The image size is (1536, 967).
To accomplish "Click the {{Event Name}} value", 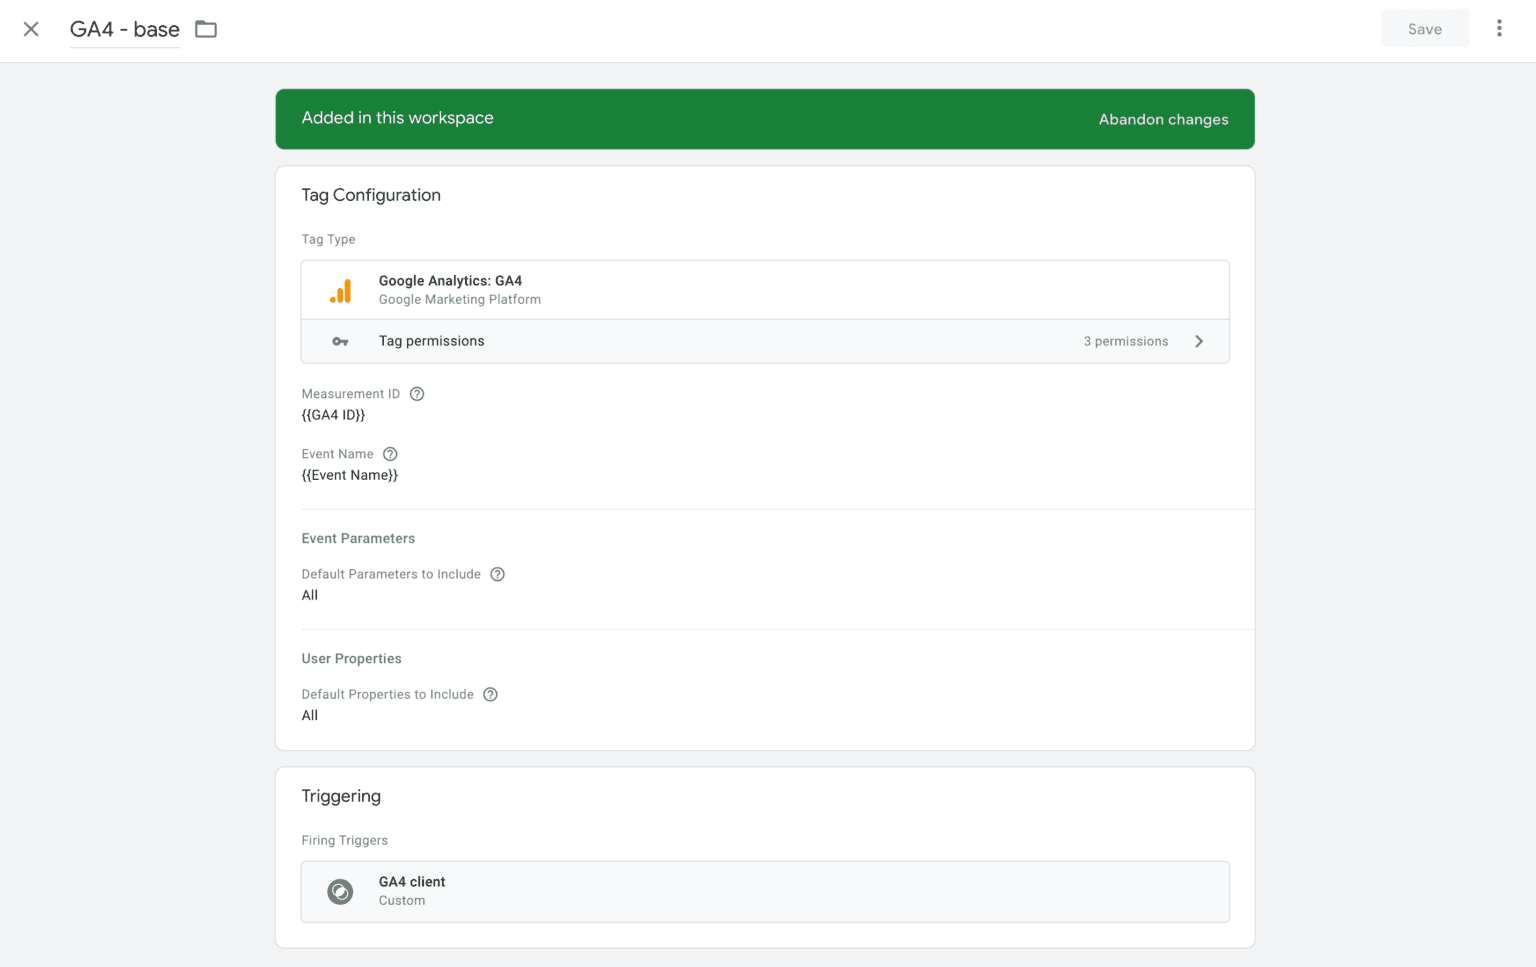I will [349, 475].
